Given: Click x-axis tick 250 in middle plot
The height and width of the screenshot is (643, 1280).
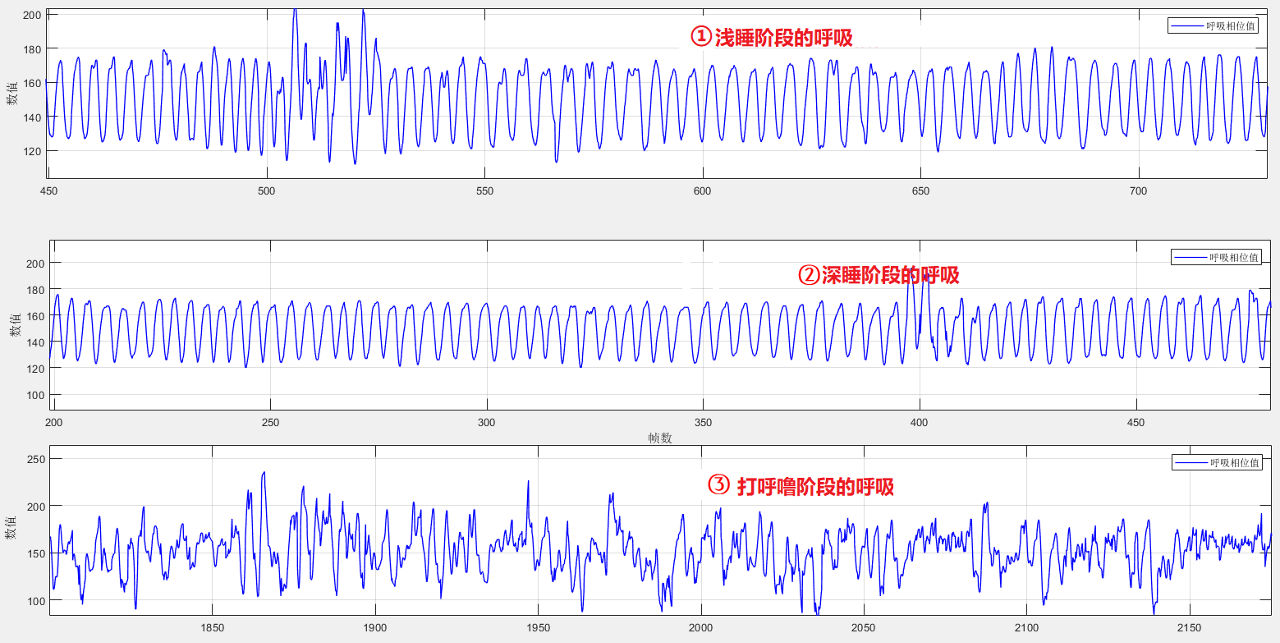Looking at the screenshot, I should pyautogui.click(x=270, y=423).
